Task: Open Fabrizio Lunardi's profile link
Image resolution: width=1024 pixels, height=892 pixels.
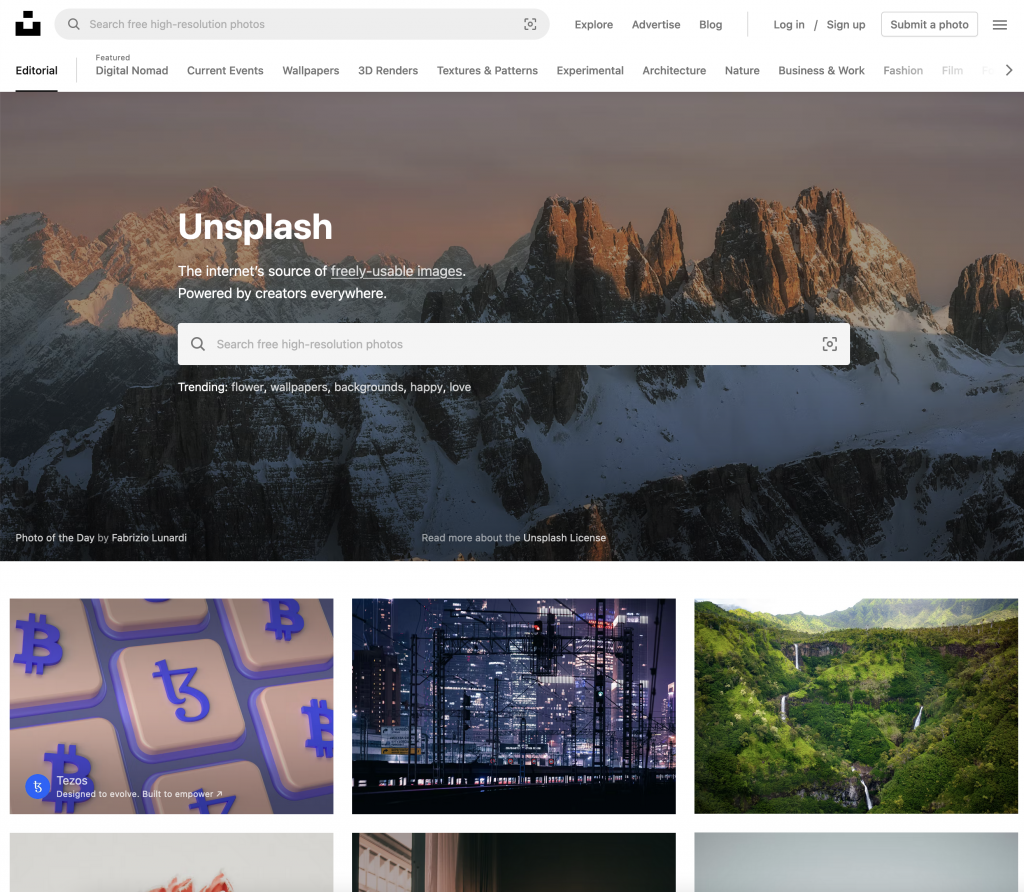Action: click(149, 538)
